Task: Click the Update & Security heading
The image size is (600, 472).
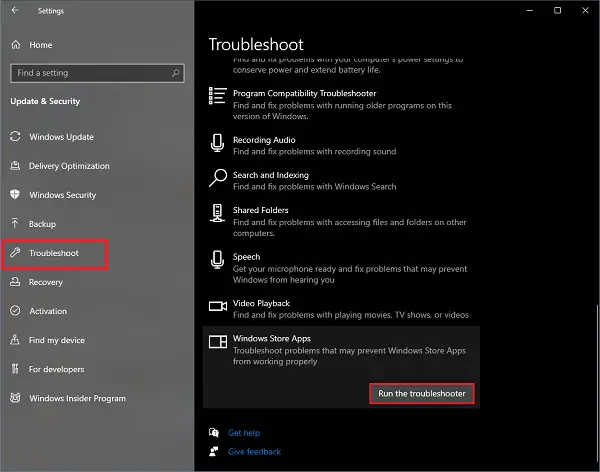Action: tap(45, 101)
